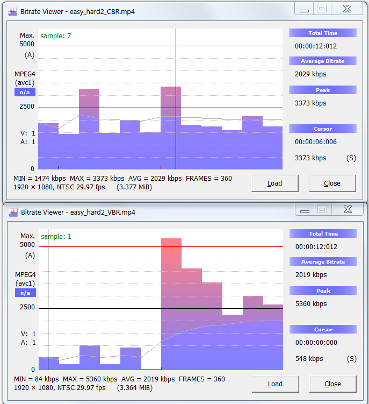369x404 pixels.
Task: Click the Average Bitrate header in the CBR window
Action: 323,61
